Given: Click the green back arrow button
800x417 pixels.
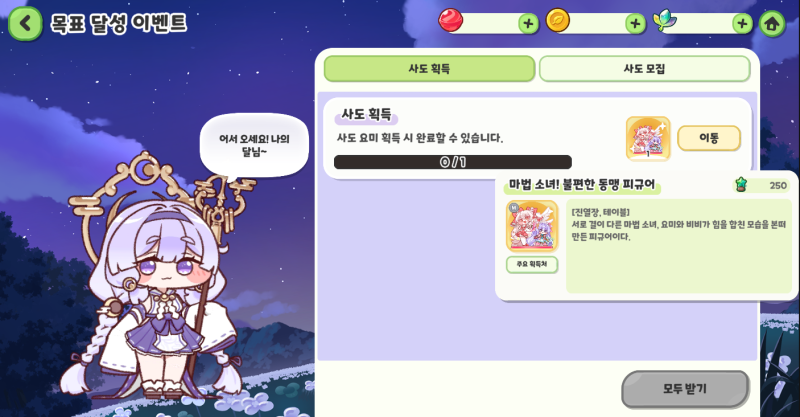Looking at the screenshot, I should point(25,23).
